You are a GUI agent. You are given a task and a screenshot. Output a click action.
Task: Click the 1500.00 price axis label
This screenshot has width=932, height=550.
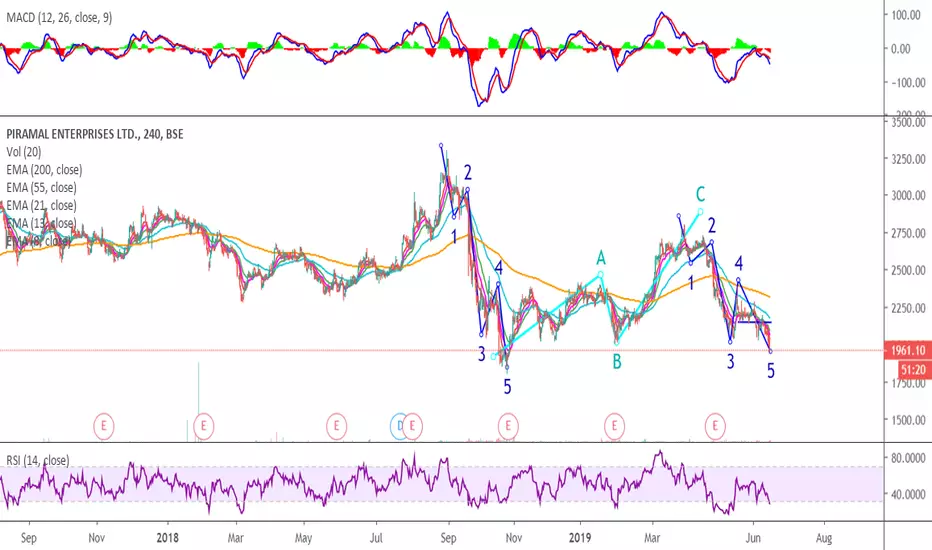point(908,420)
